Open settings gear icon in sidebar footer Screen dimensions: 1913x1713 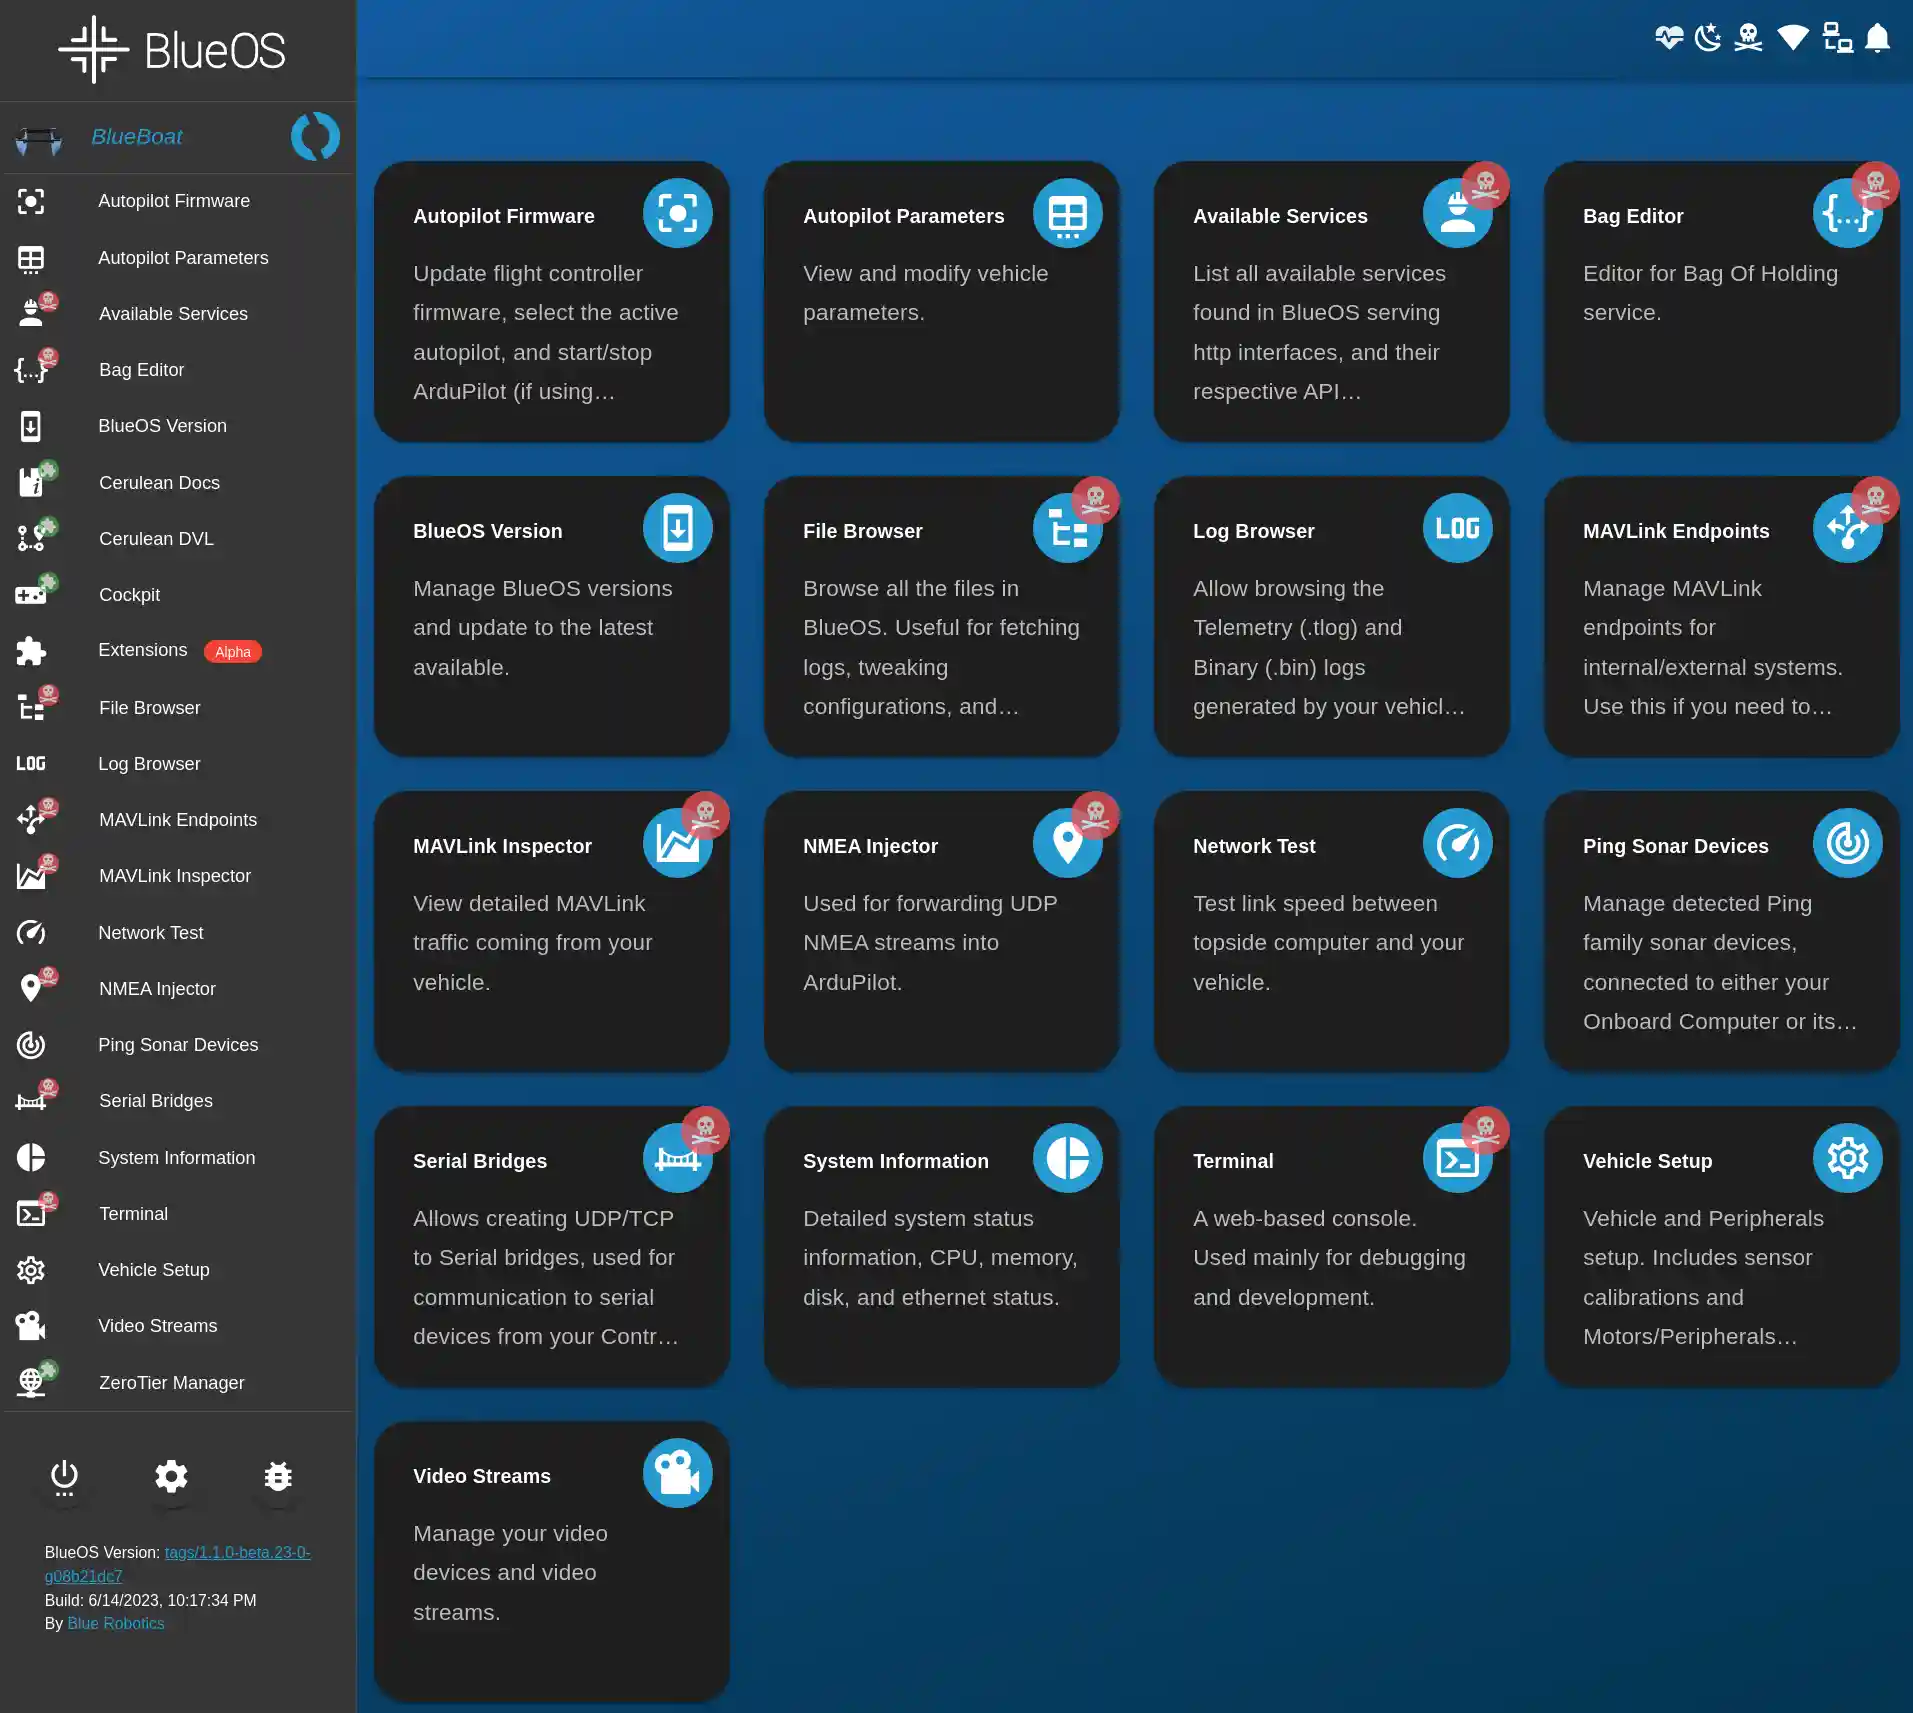point(171,1476)
